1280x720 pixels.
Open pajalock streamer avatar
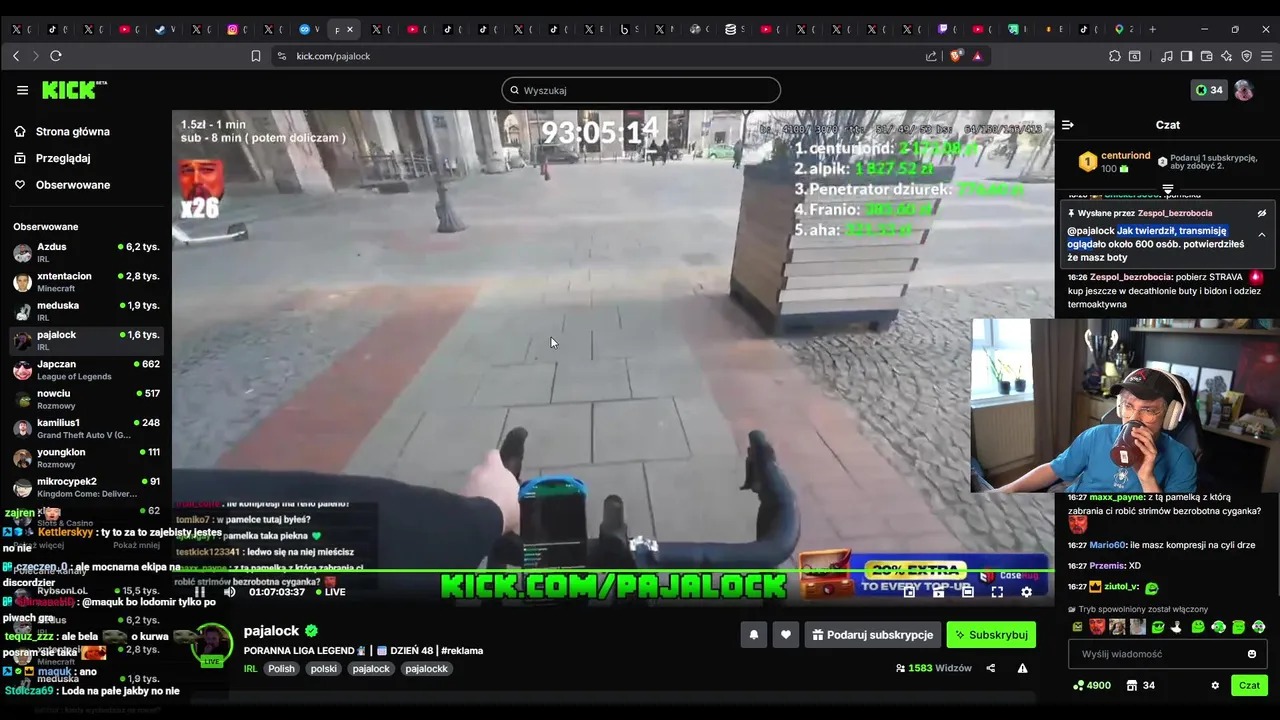click(x=212, y=645)
